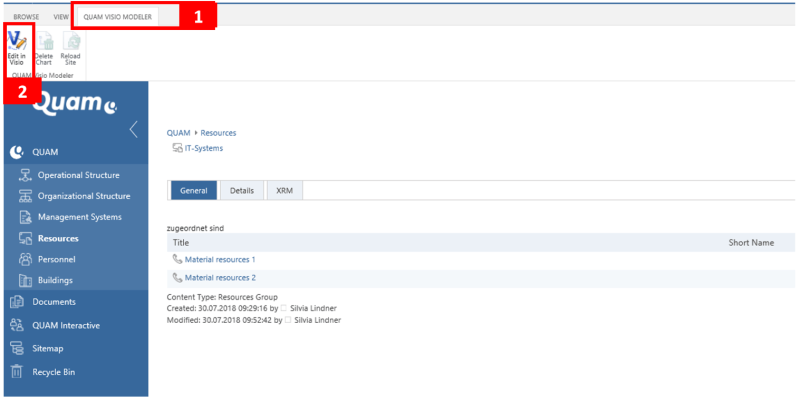Viewport: 800px width, 403px height.
Task: Click the presence box beside the Modified author
Action: pos(288,320)
